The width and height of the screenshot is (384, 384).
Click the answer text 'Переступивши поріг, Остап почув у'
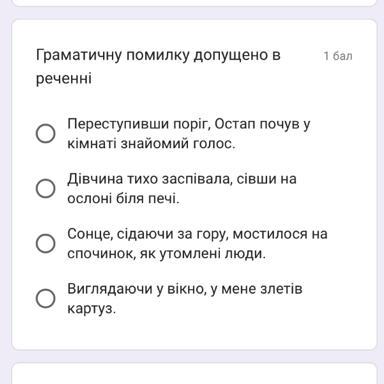tap(189, 124)
